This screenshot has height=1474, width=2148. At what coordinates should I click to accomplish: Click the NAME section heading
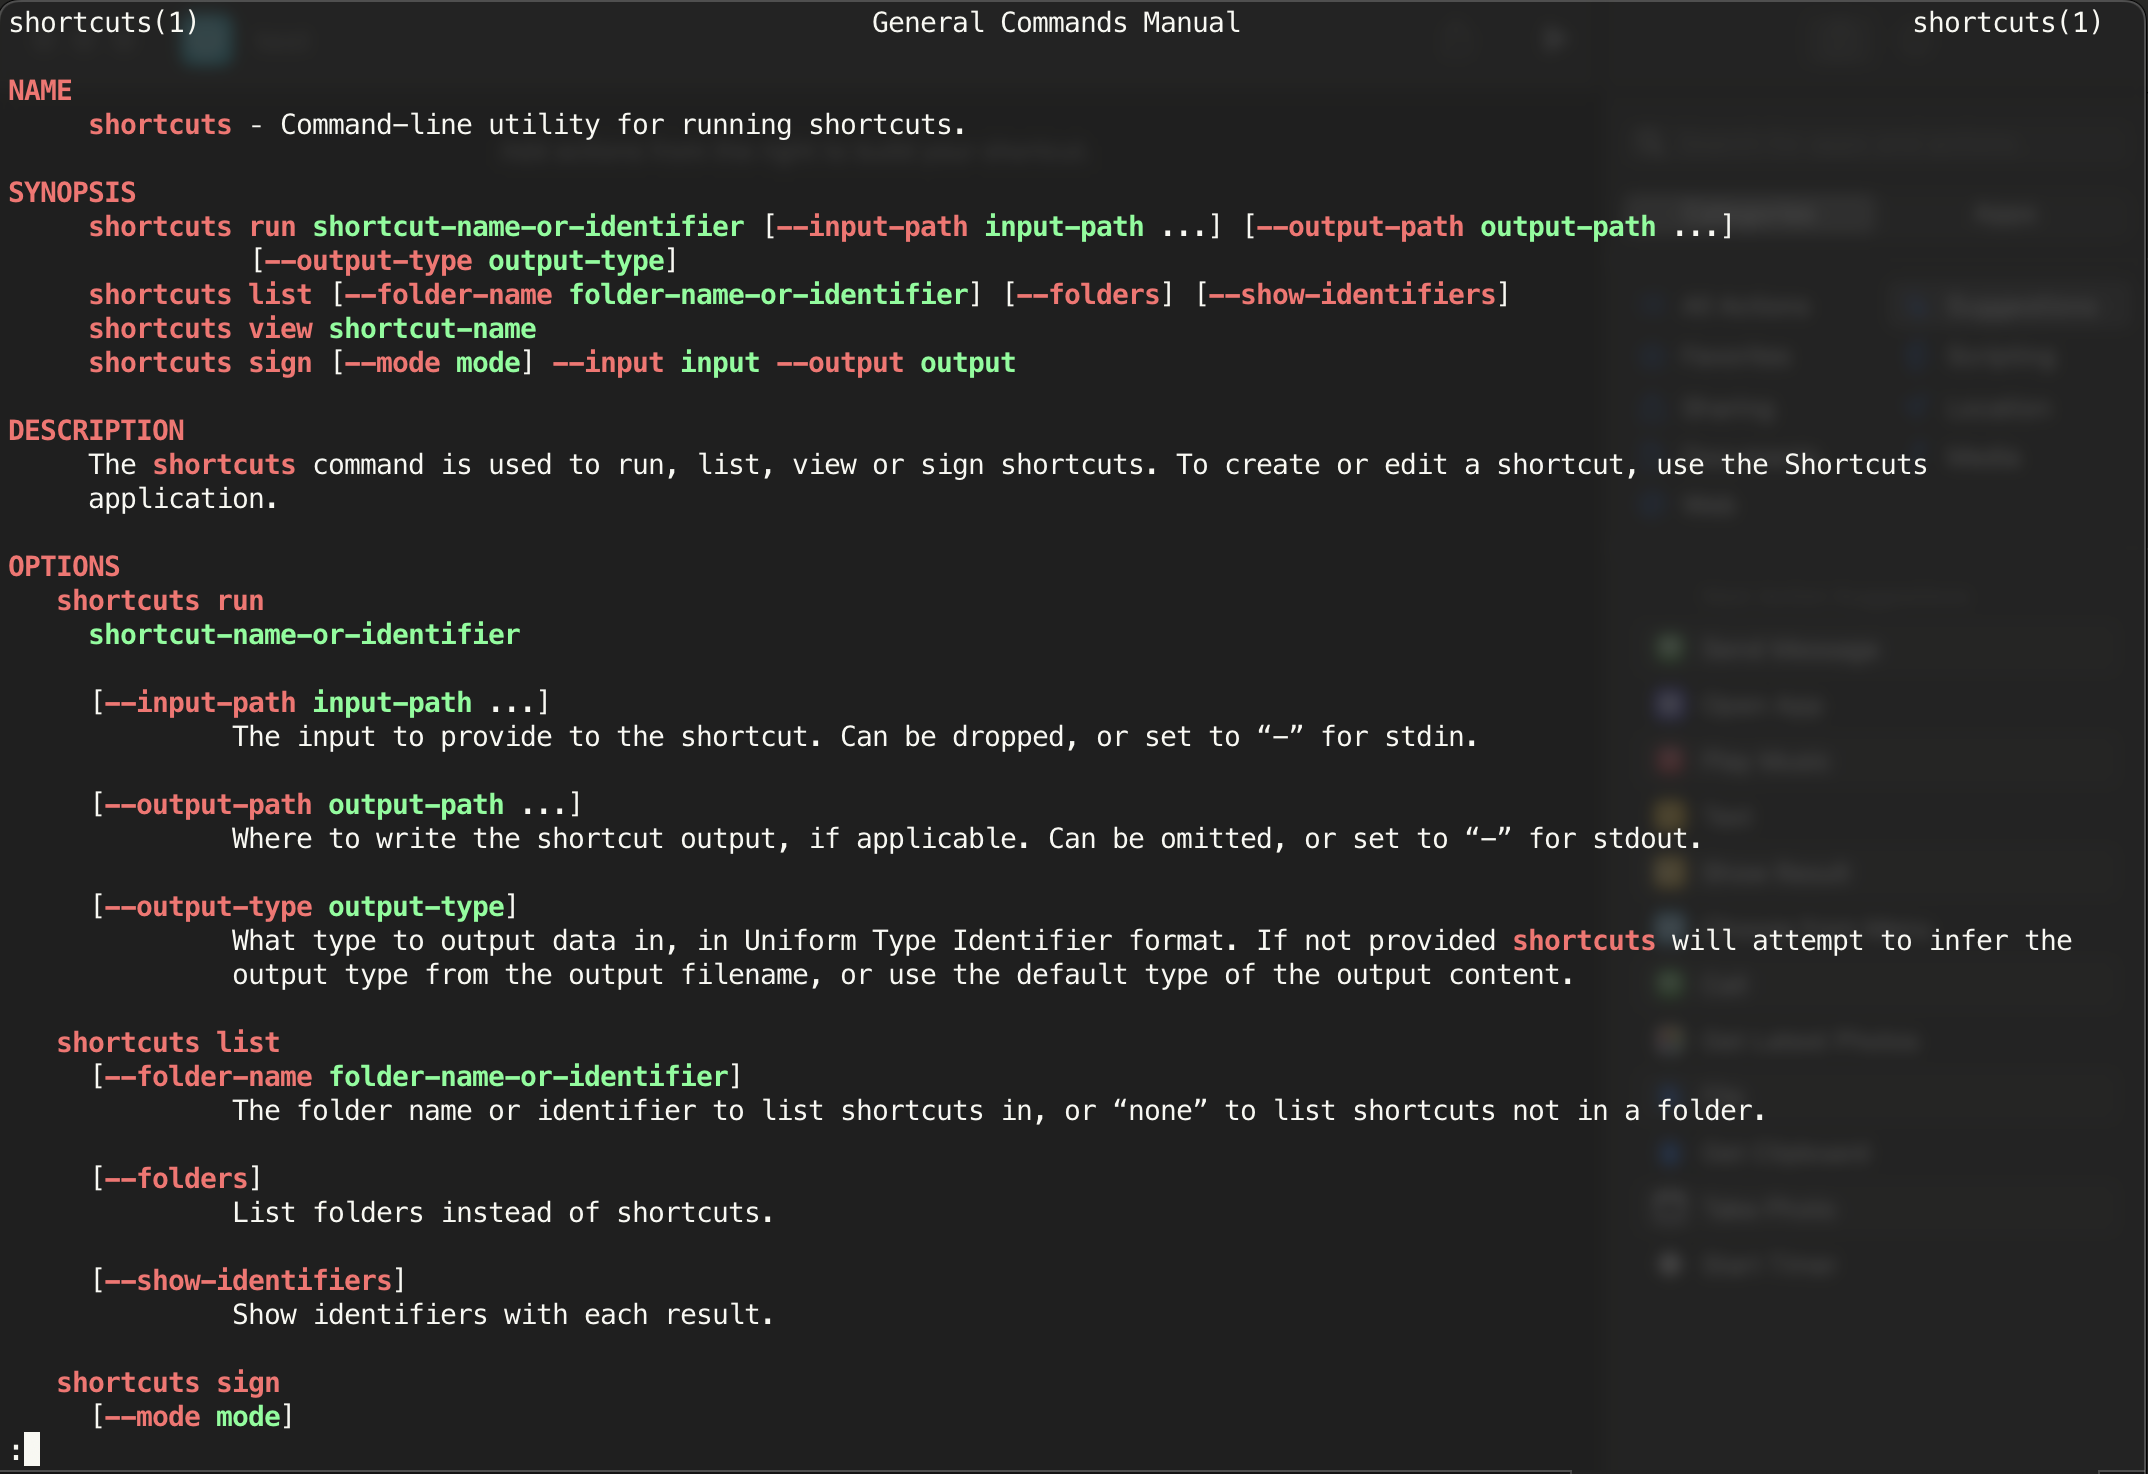40,91
